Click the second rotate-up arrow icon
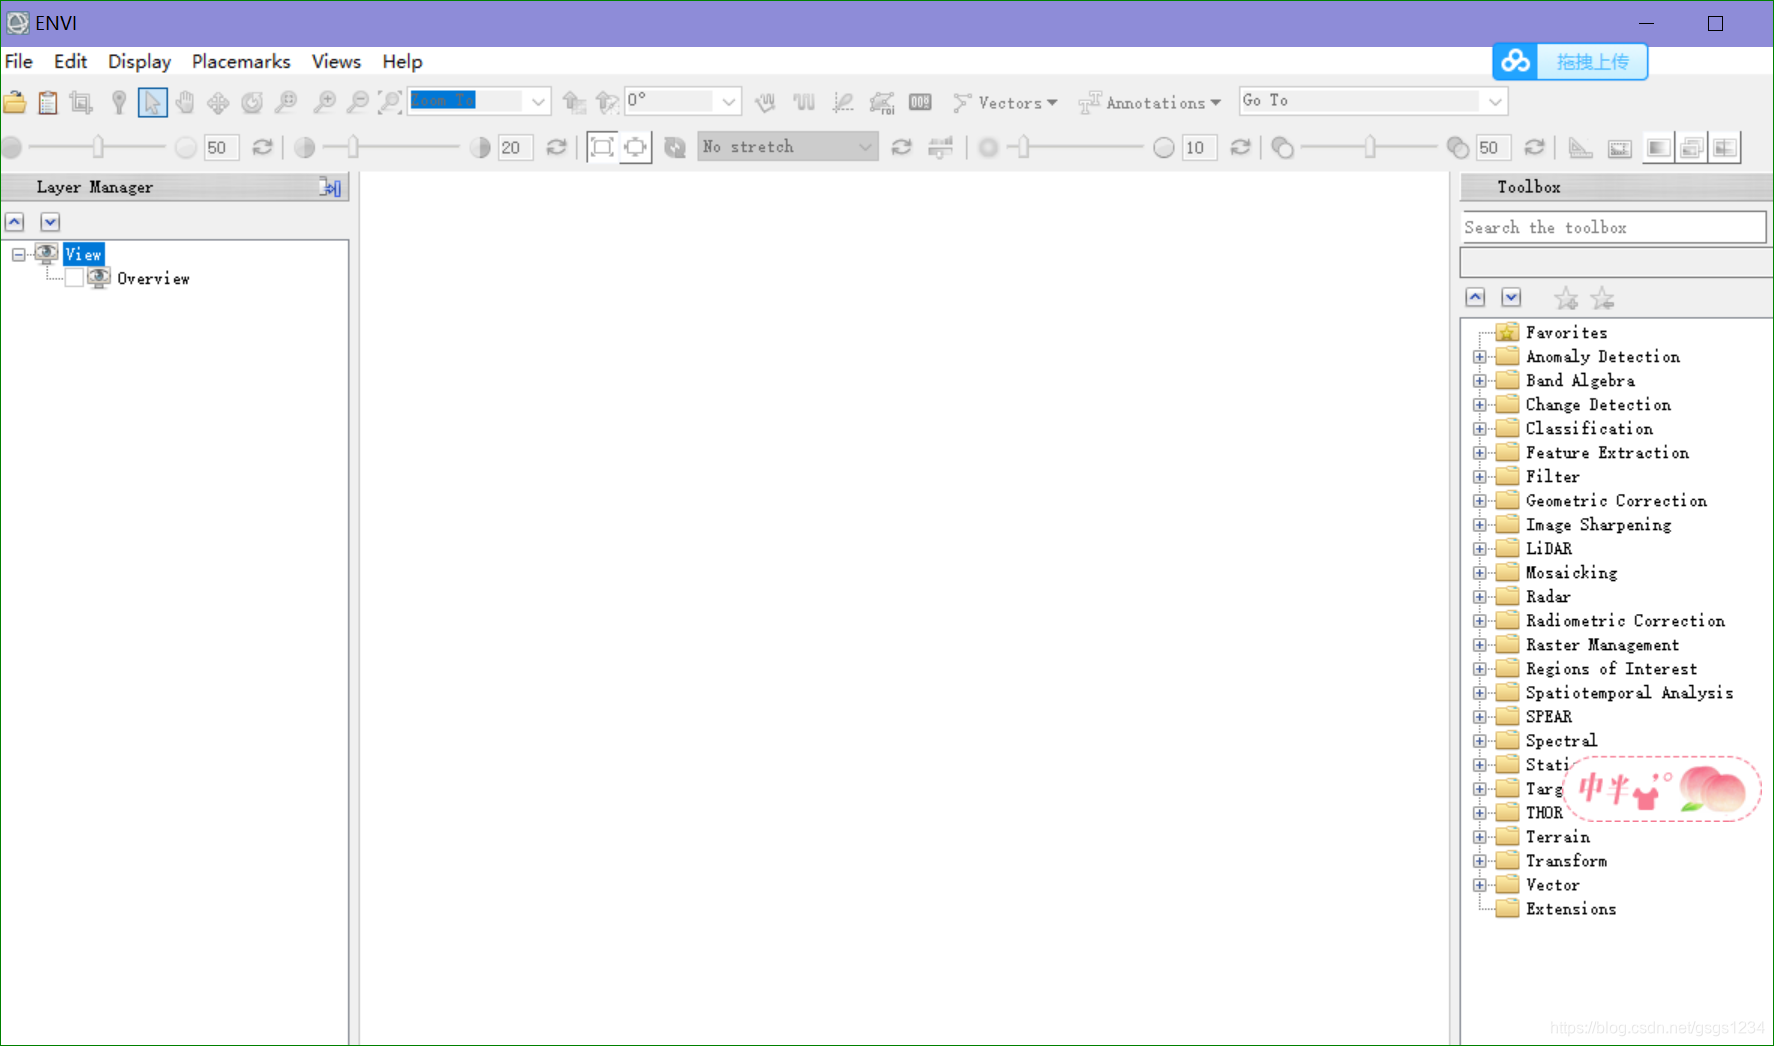This screenshot has height=1046, width=1774. point(606,102)
